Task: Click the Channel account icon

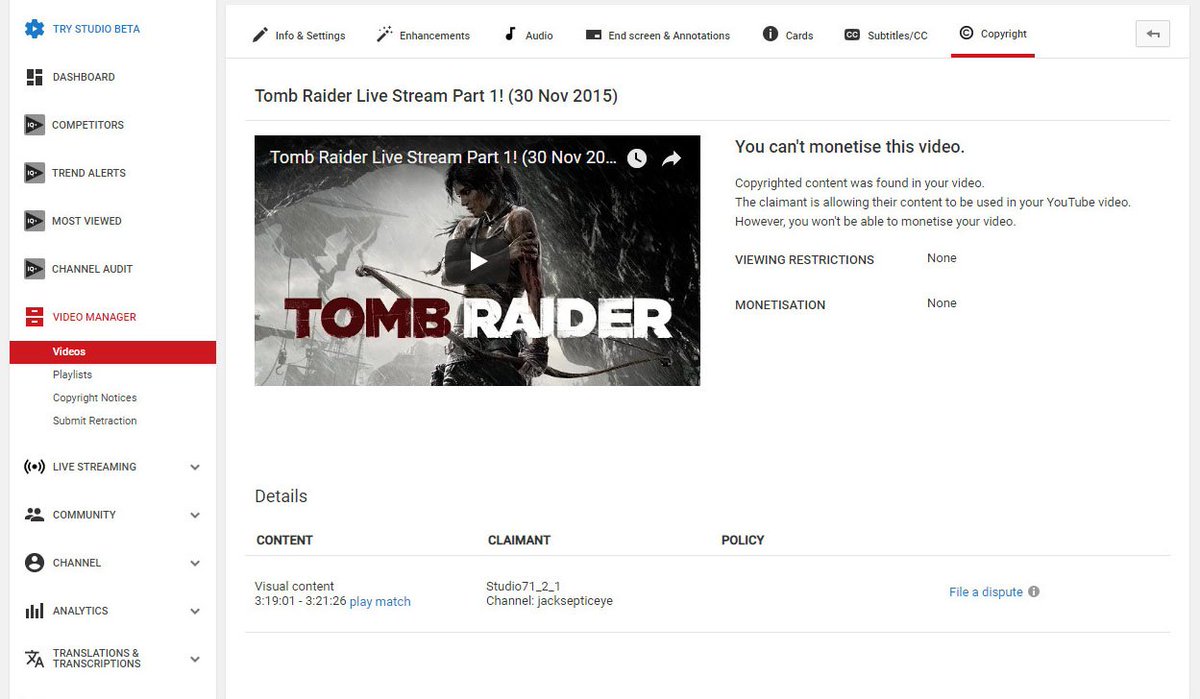Action: pos(34,563)
